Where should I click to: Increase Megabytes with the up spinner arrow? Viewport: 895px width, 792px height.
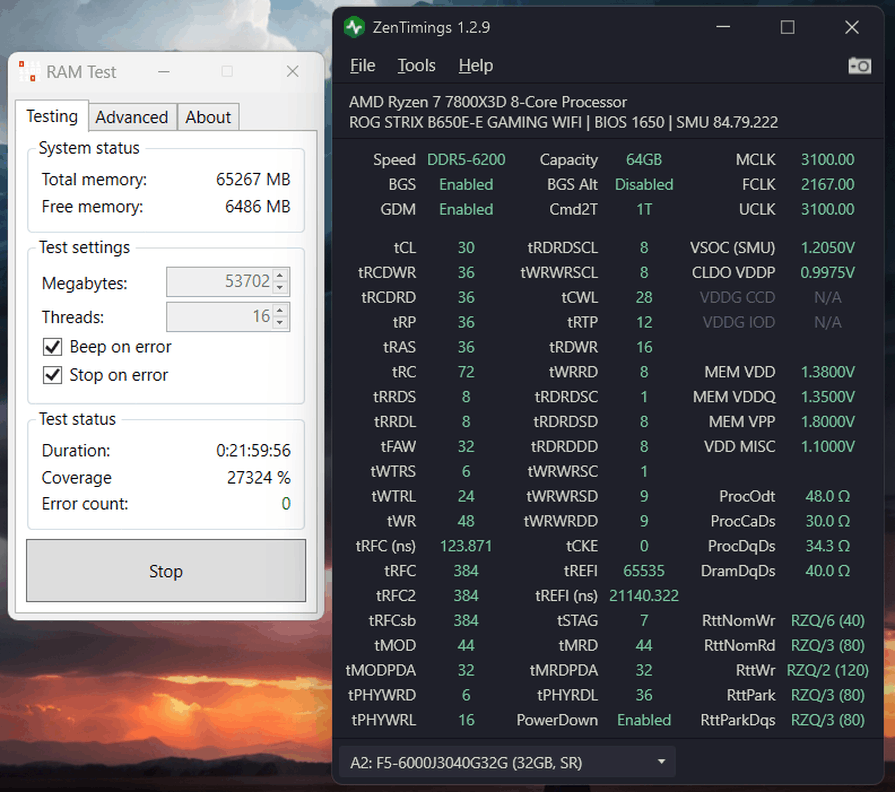click(x=280, y=275)
